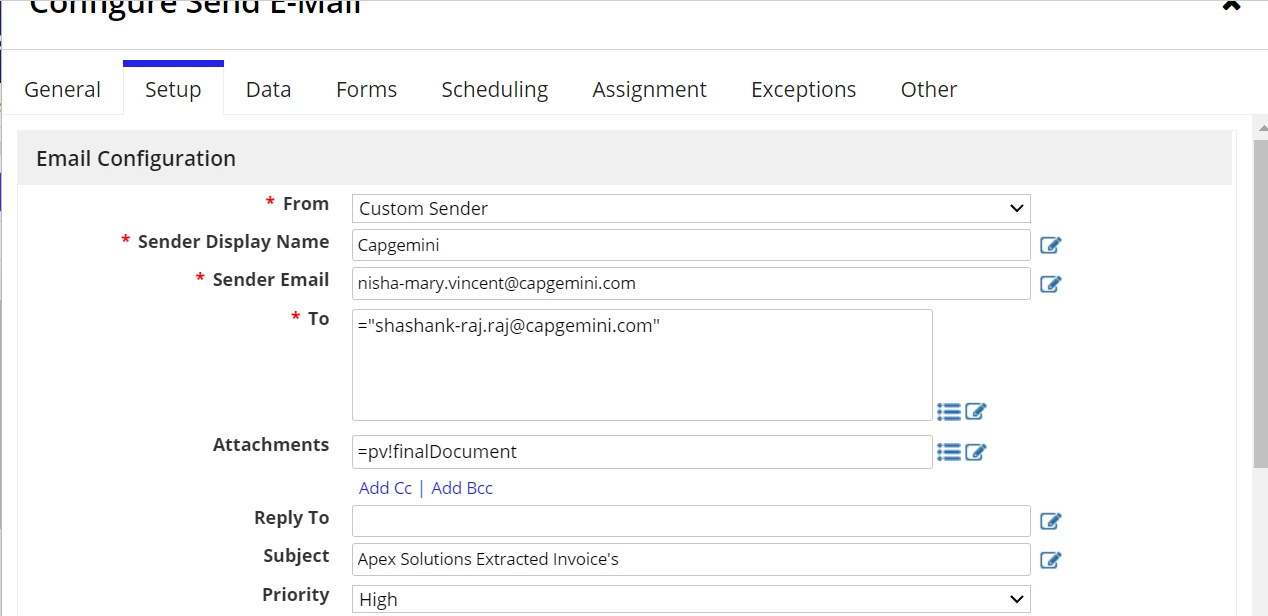Click the Email Configuration section header
Screen dimensions: 1268x616
[624, 158]
